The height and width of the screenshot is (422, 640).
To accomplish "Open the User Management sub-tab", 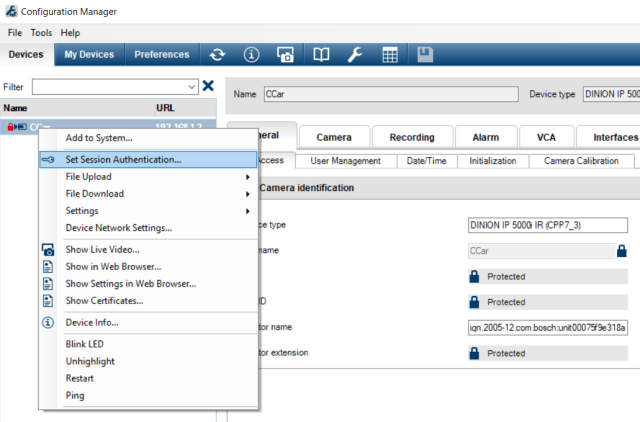I will pos(345,160).
